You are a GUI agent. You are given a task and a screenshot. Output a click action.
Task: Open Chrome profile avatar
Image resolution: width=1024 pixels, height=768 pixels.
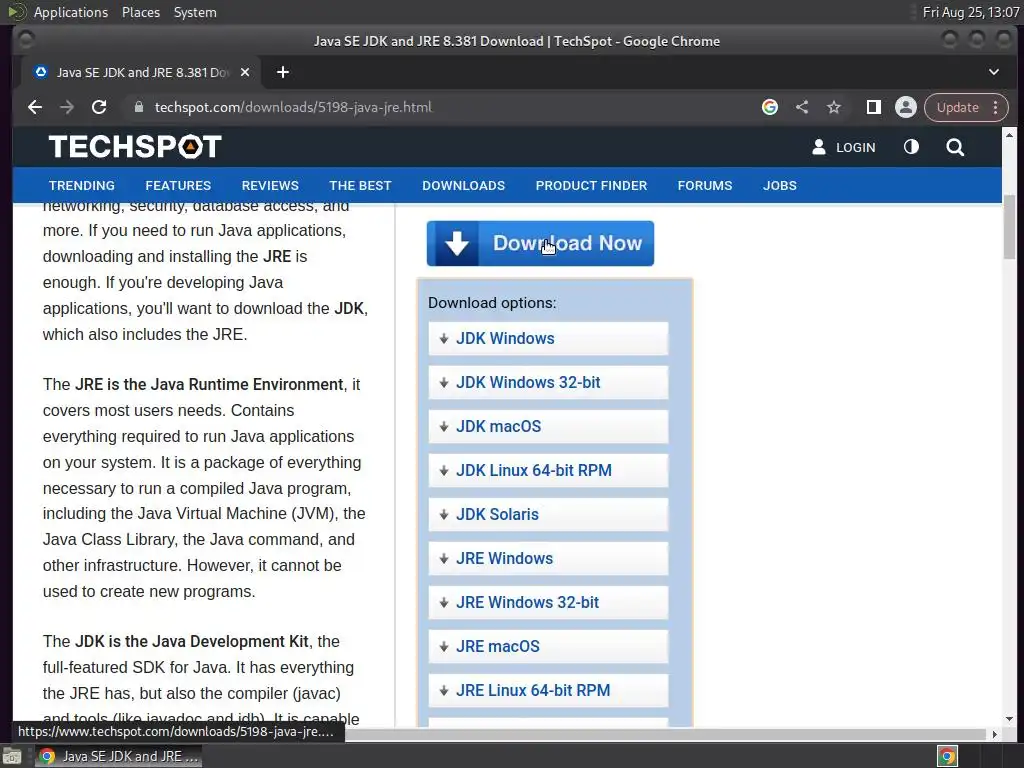coord(906,107)
